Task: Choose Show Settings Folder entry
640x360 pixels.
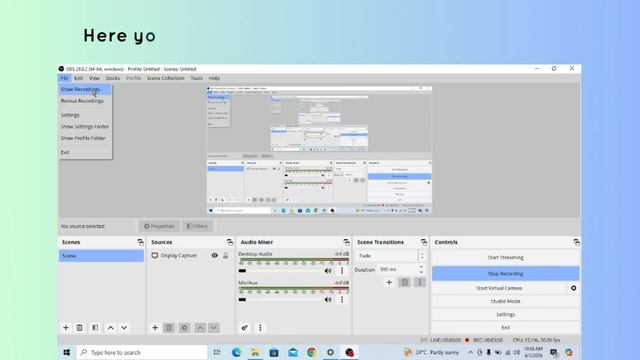Action: 85,127
